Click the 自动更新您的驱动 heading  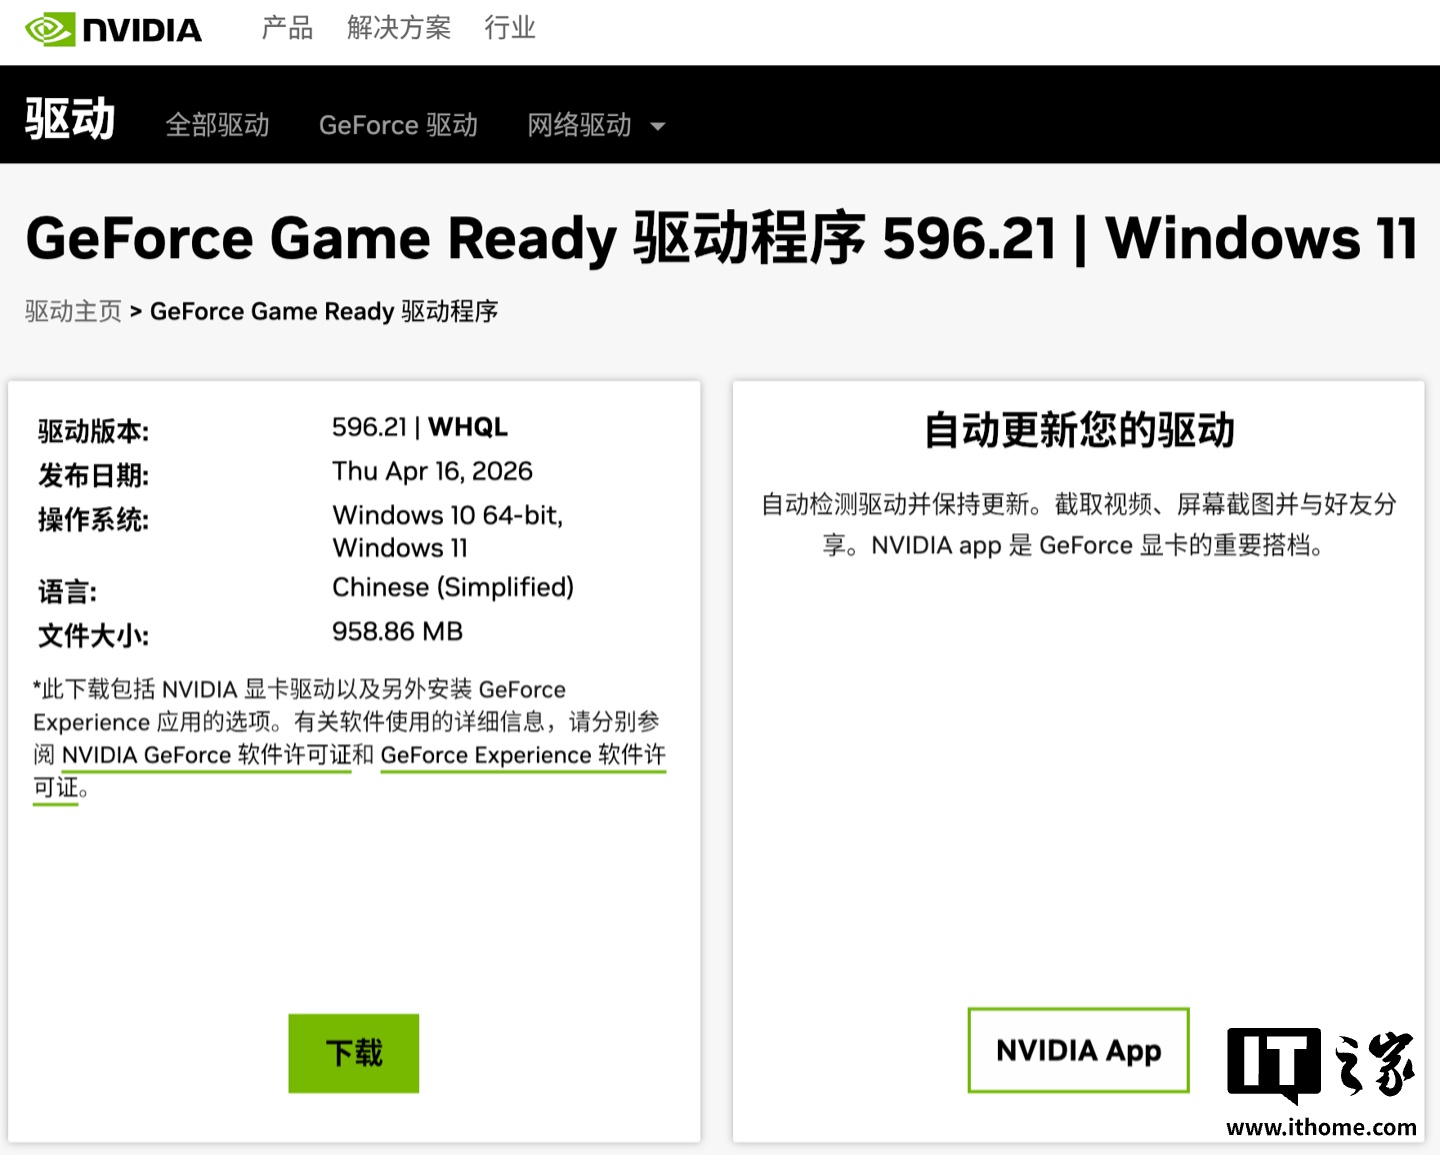[1078, 431]
